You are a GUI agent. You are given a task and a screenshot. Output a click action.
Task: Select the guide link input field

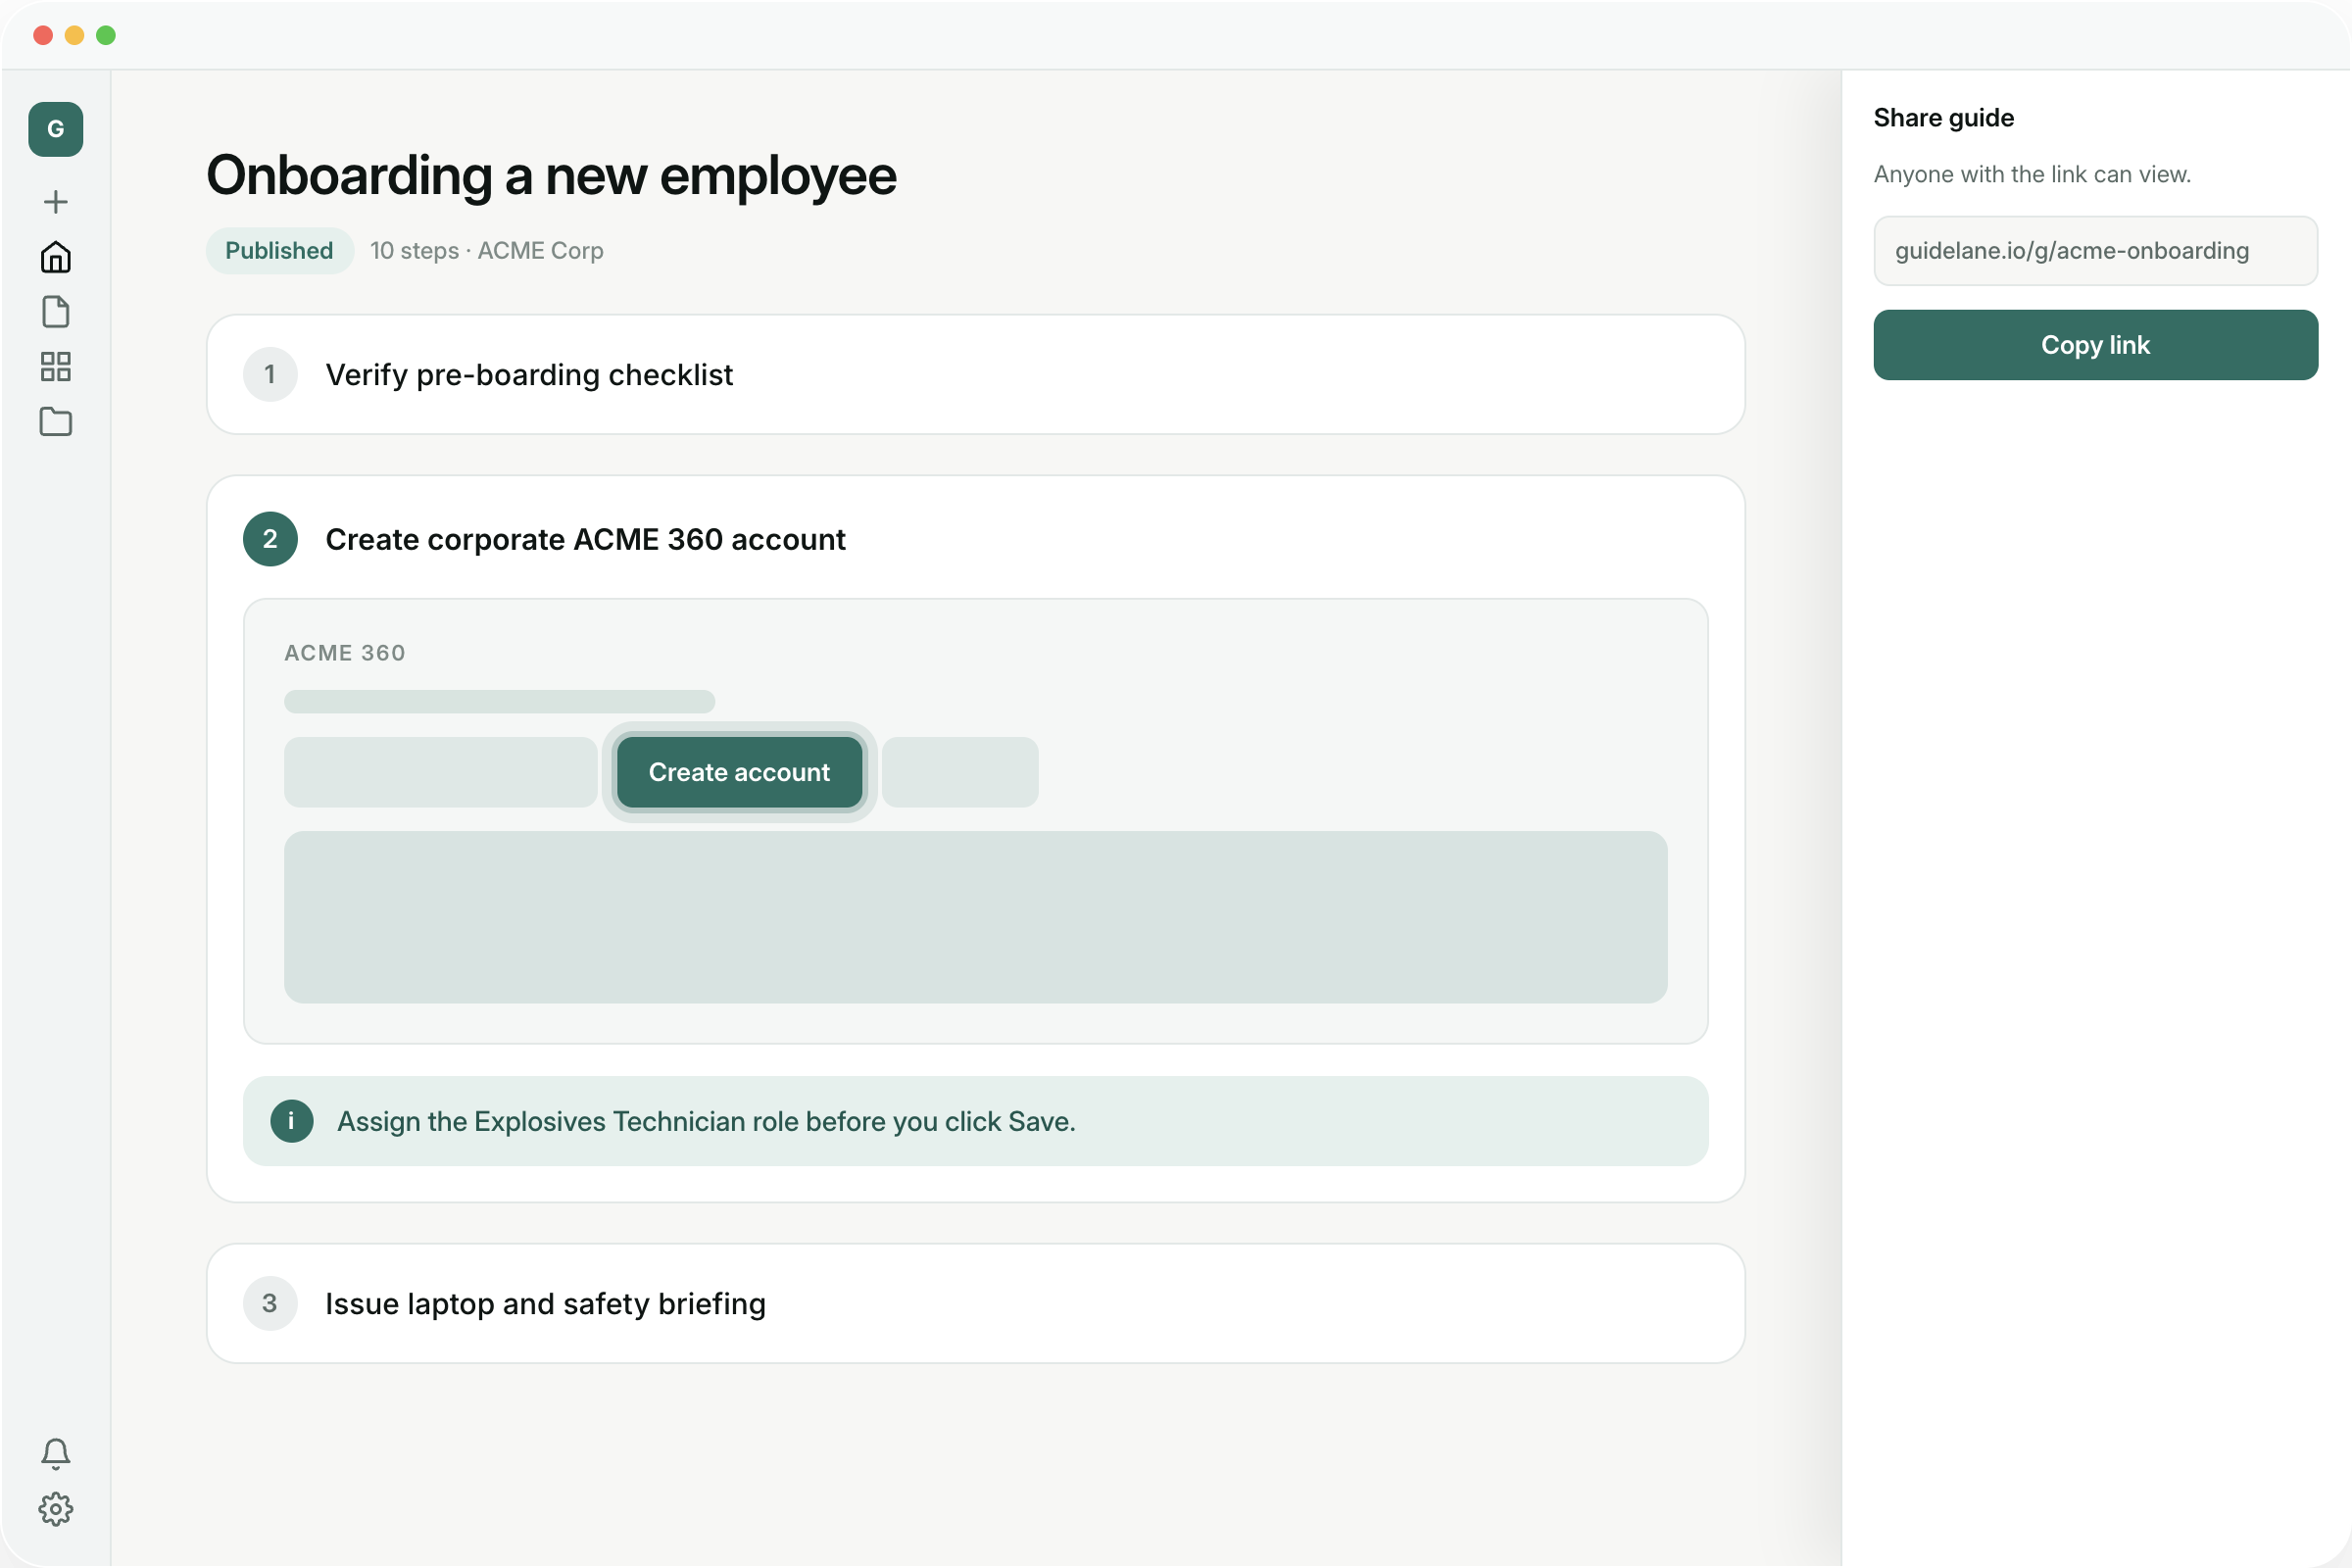coord(2096,251)
